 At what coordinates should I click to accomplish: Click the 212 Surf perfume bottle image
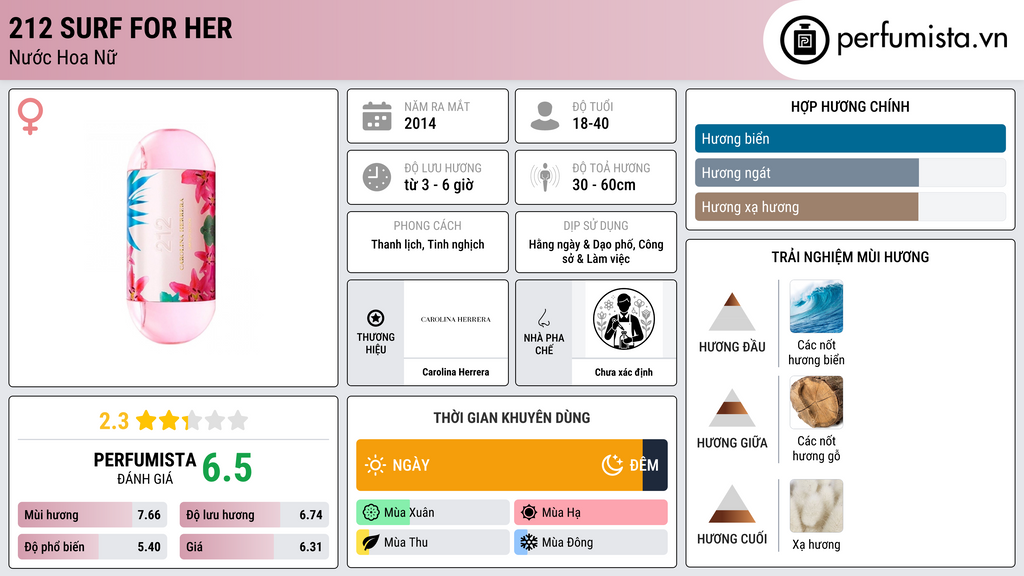click(x=171, y=236)
